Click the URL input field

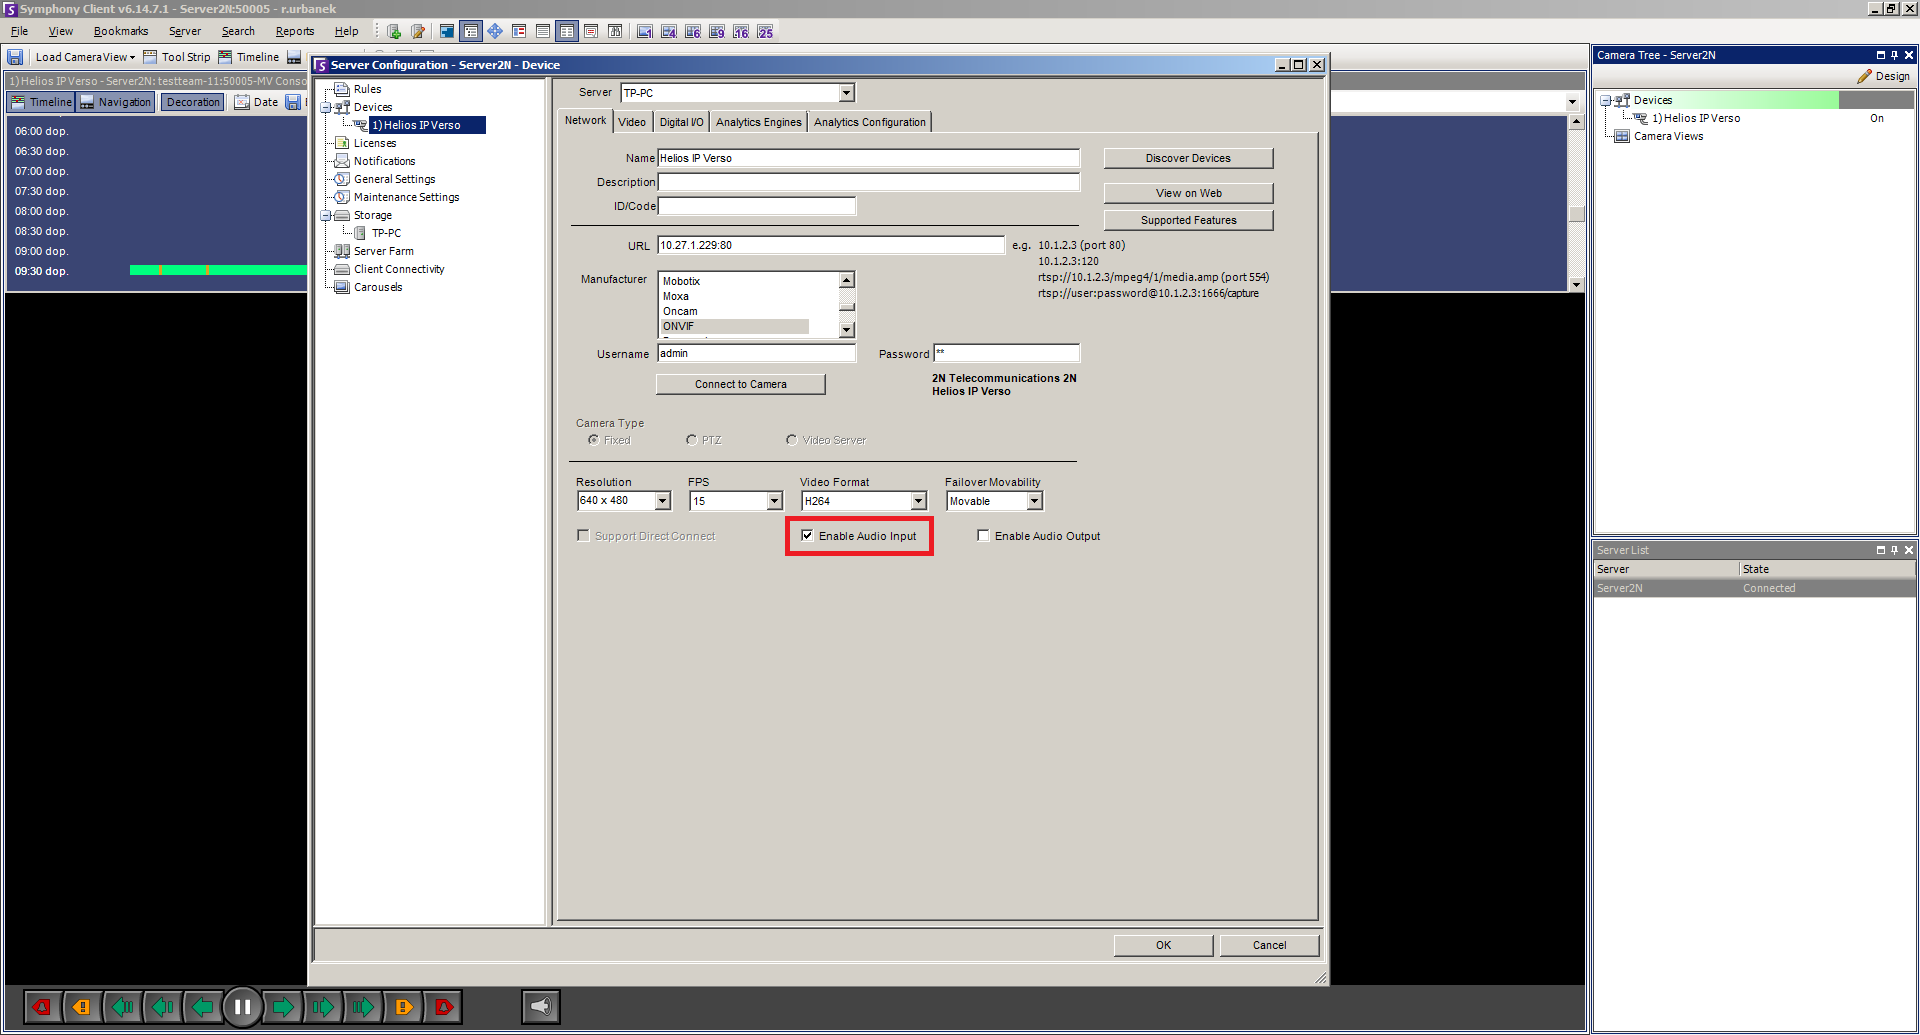tap(830, 245)
